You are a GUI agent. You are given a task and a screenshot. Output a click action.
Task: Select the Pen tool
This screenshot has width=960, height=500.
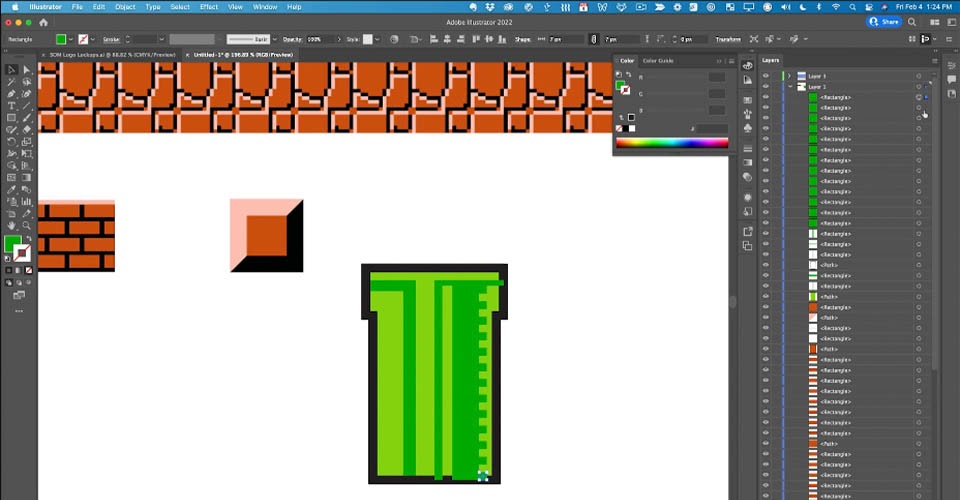pyautogui.click(x=12, y=94)
